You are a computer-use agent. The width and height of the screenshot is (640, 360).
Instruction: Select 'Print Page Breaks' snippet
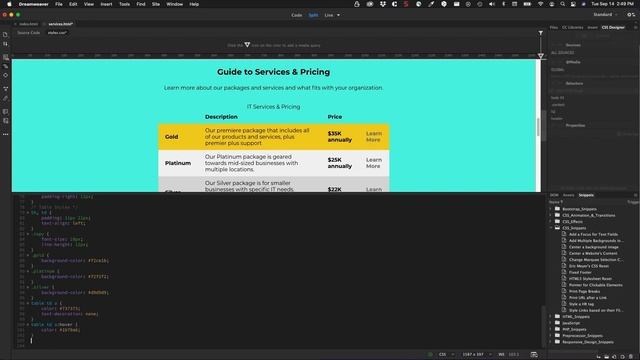tap(584, 291)
